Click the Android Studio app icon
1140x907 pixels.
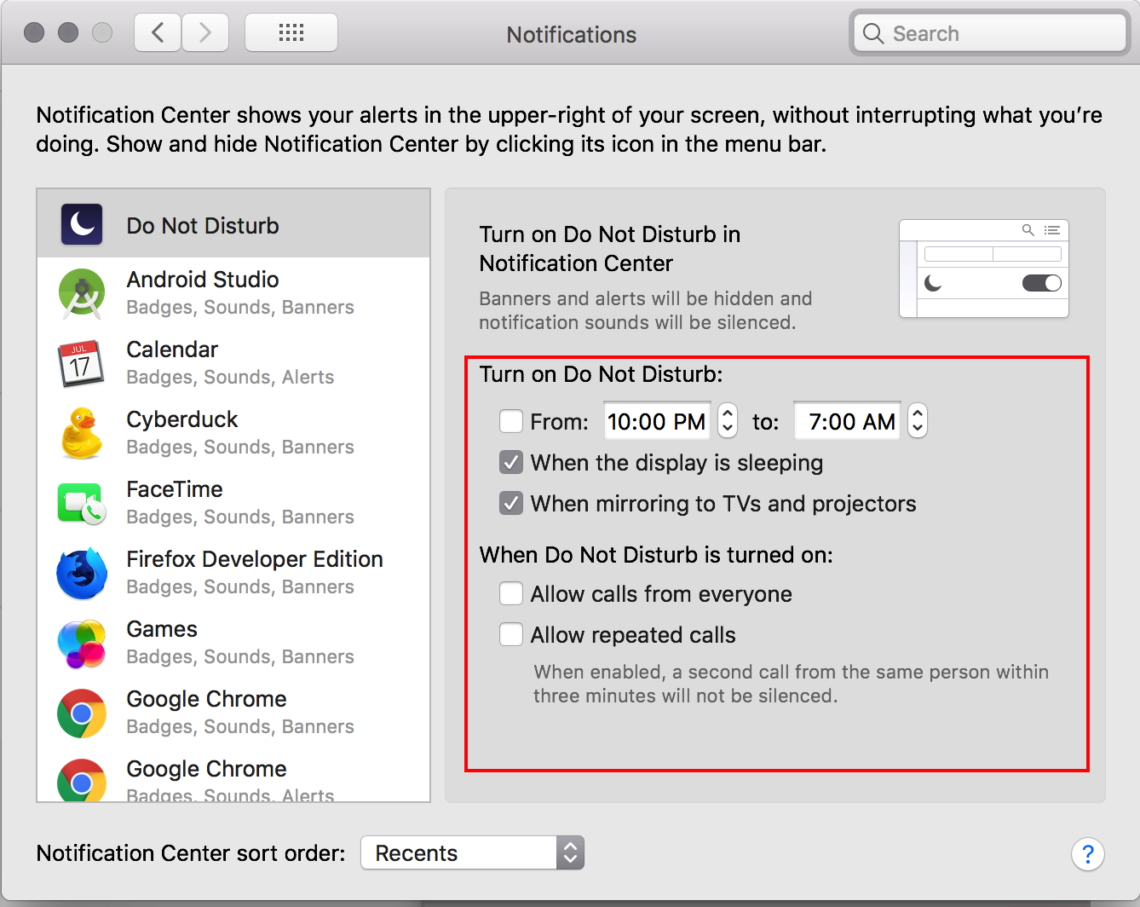(81, 293)
